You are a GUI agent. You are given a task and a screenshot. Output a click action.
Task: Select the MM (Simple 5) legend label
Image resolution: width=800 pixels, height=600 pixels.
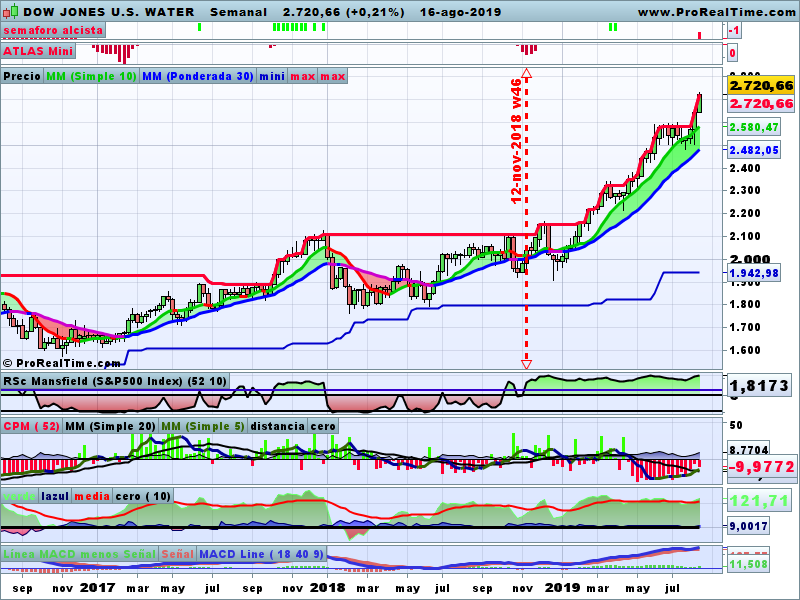pyautogui.click(x=203, y=427)
